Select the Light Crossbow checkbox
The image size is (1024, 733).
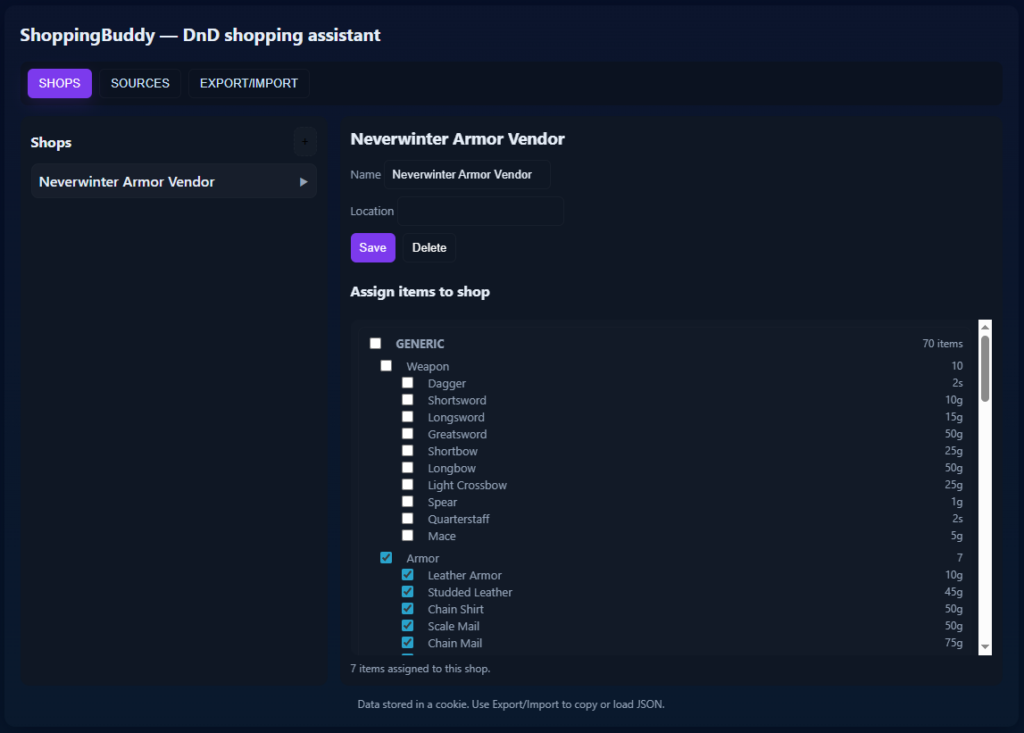click(x=407, y=485)
